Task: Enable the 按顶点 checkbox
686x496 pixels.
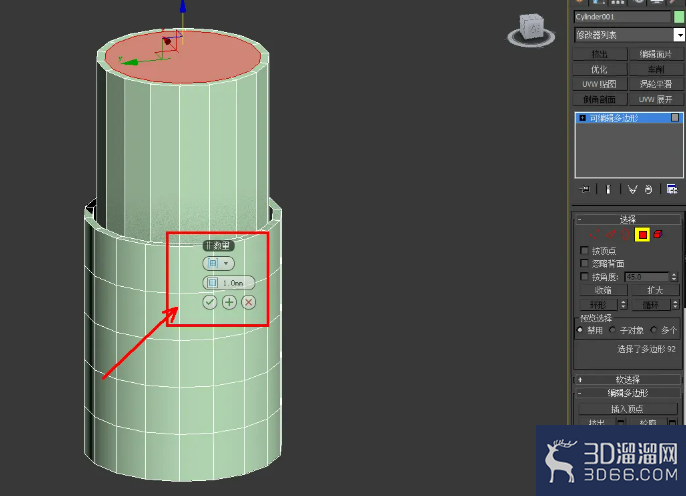Action: (x=584, y=250)
